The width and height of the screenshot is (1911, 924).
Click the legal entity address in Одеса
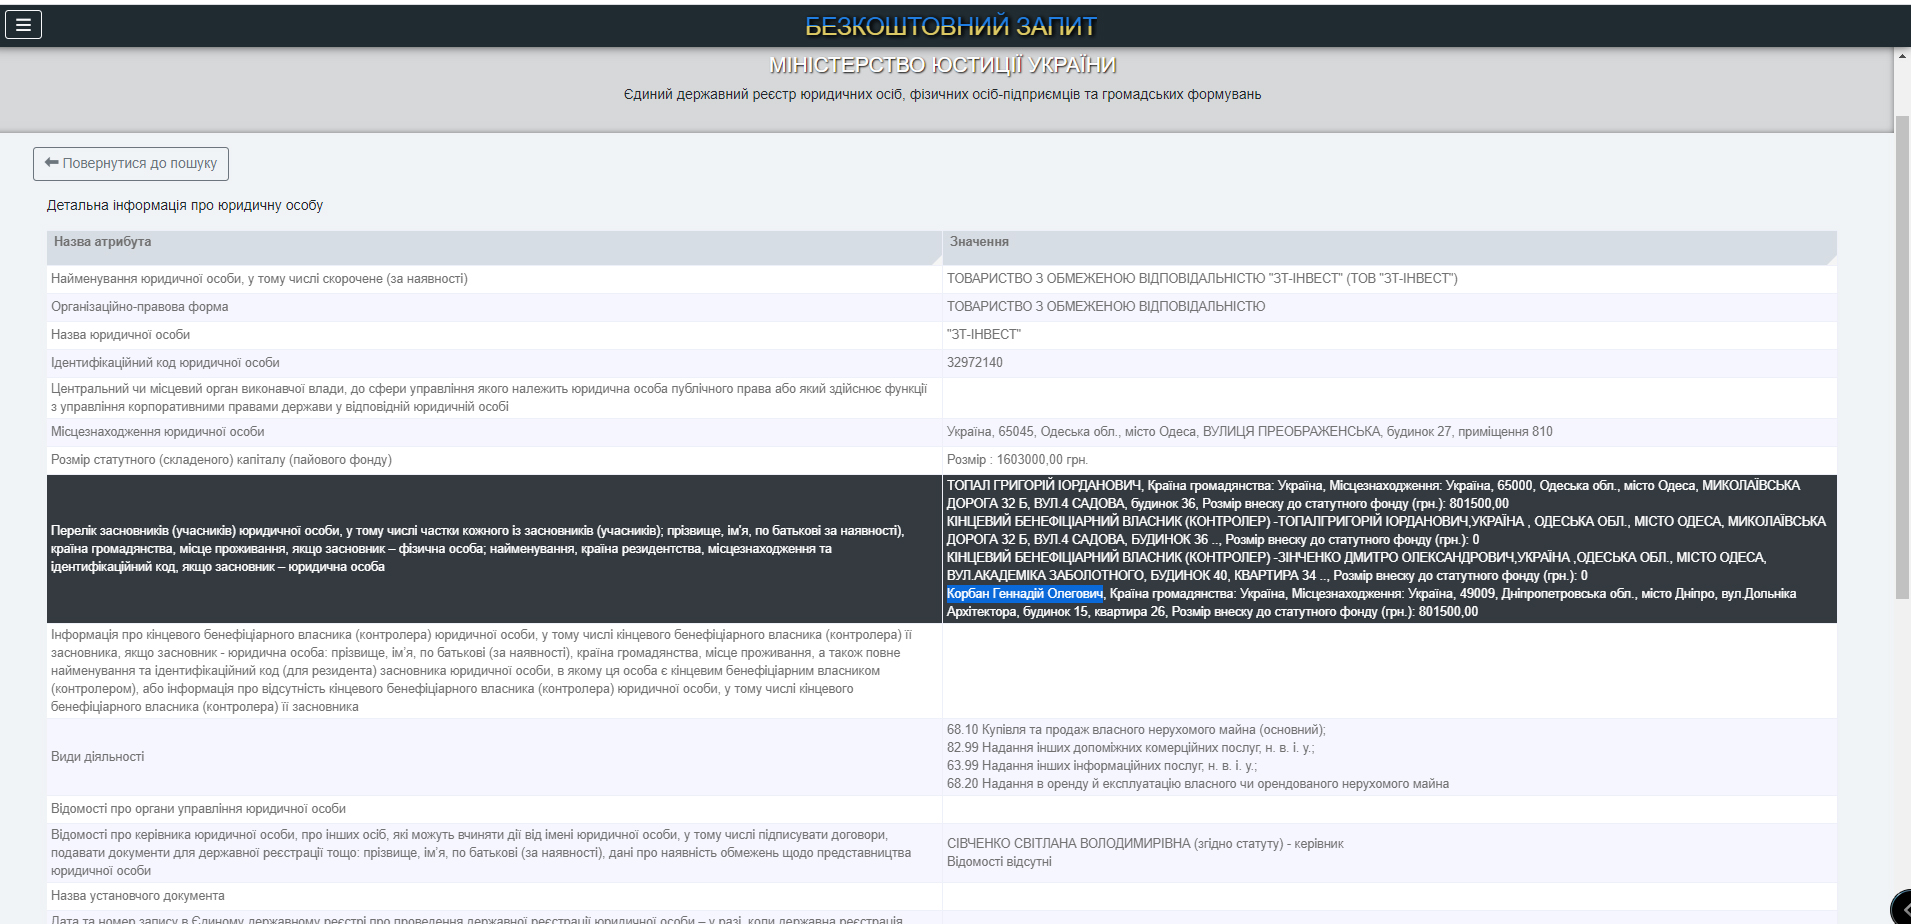[x=1249, y=432]
